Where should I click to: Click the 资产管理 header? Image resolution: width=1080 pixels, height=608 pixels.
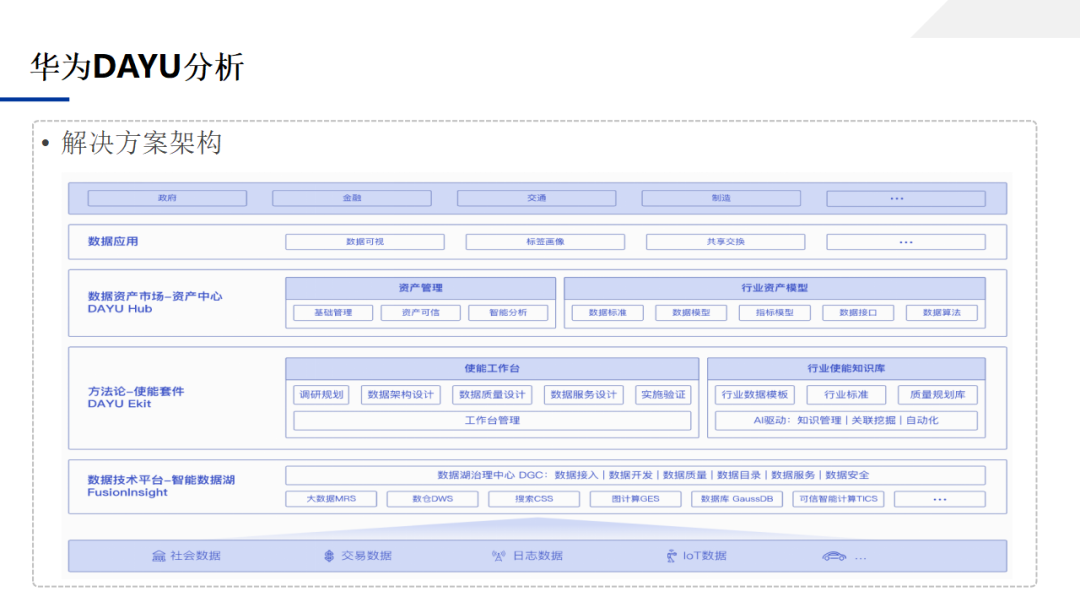point(421,288)
